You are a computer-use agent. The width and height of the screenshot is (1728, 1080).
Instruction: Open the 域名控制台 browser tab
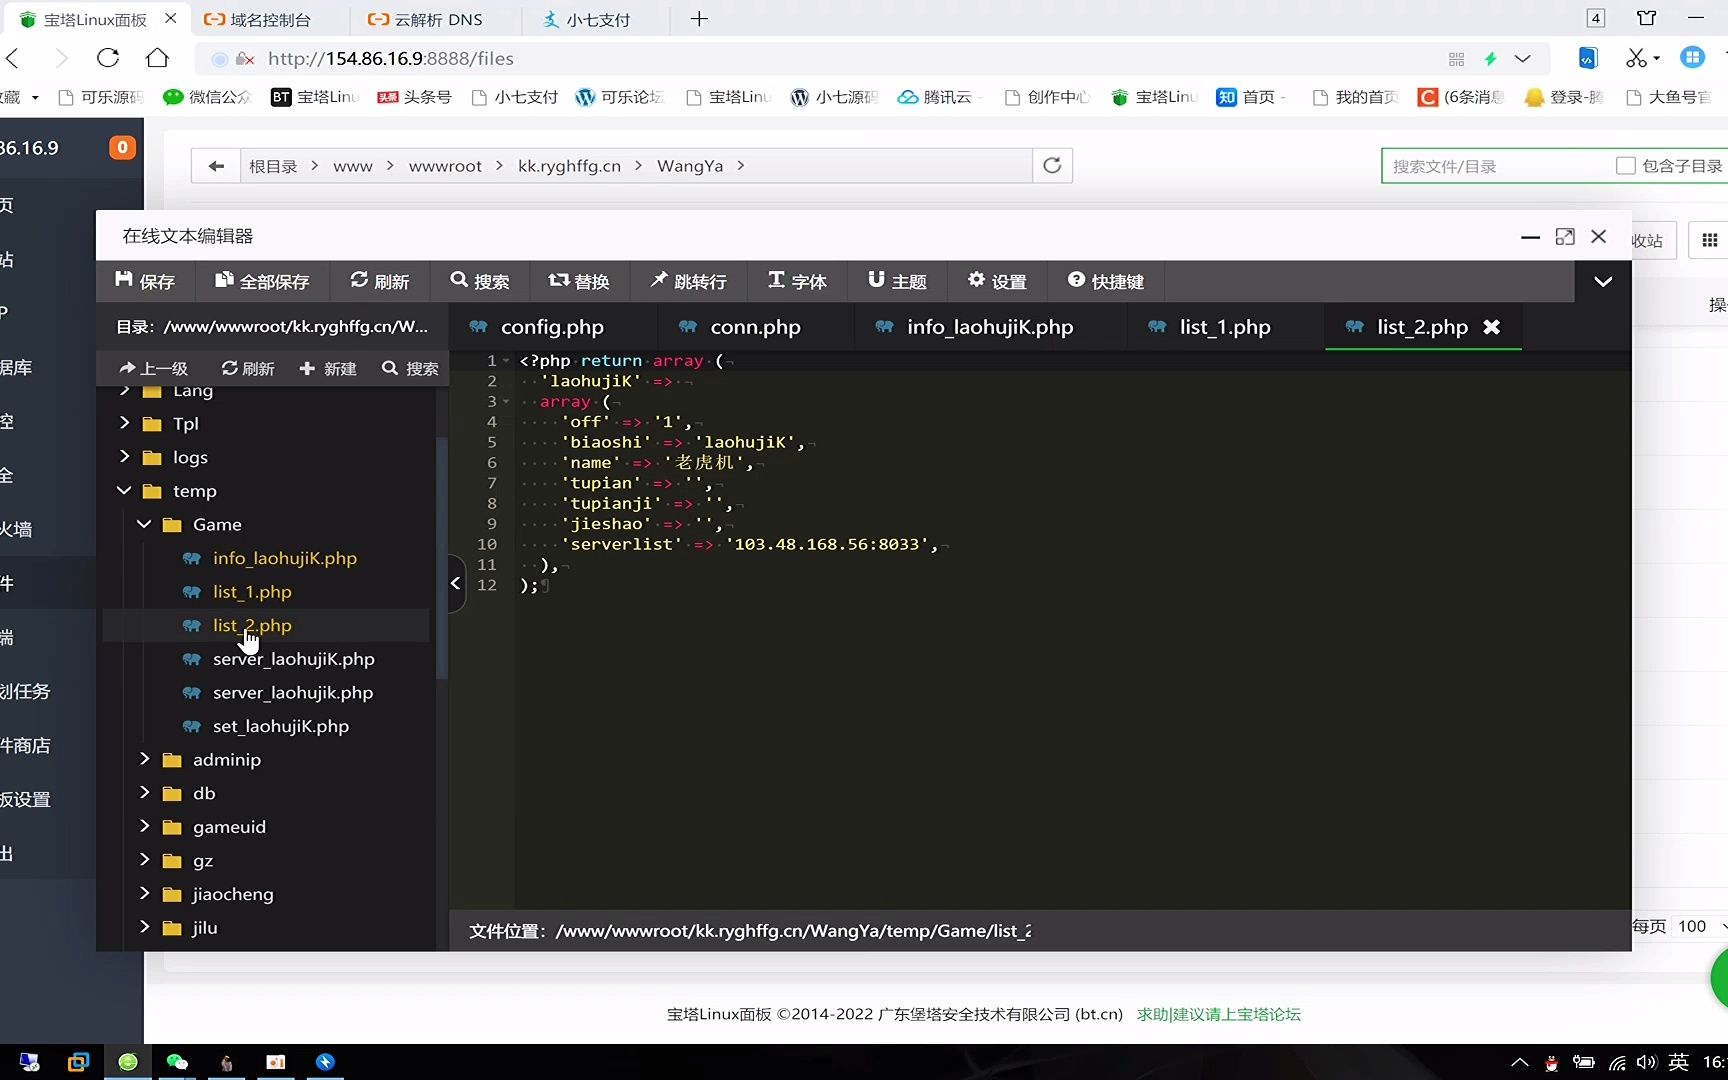point(268,19)
